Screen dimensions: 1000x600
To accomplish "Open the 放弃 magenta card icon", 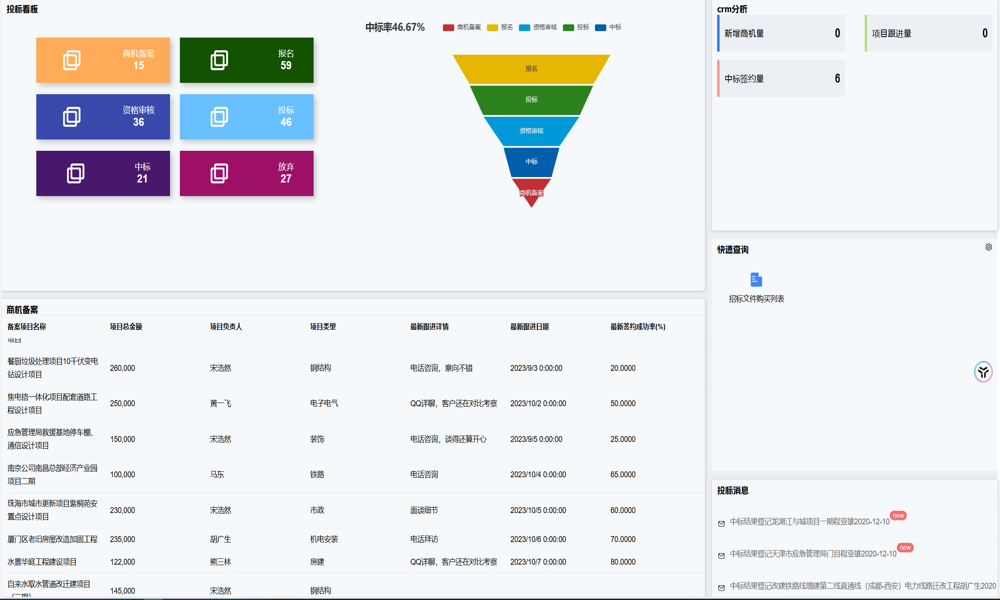I will (219, 174).
